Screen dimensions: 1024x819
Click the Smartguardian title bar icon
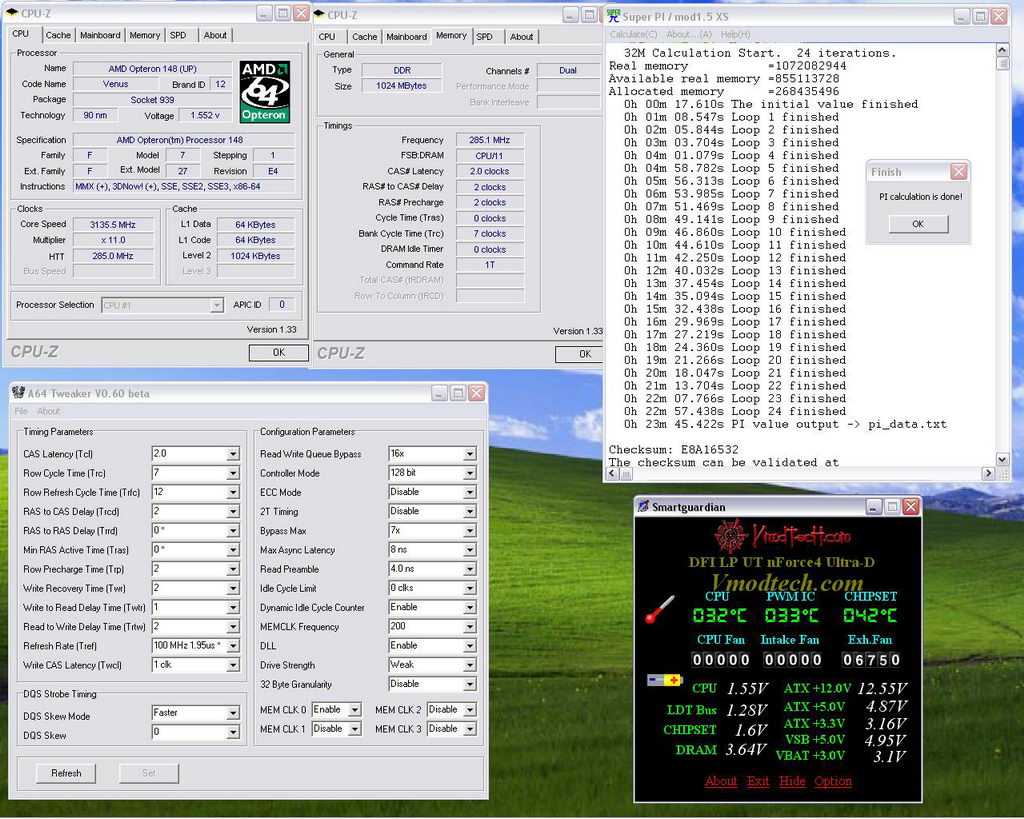coord(643,506)
